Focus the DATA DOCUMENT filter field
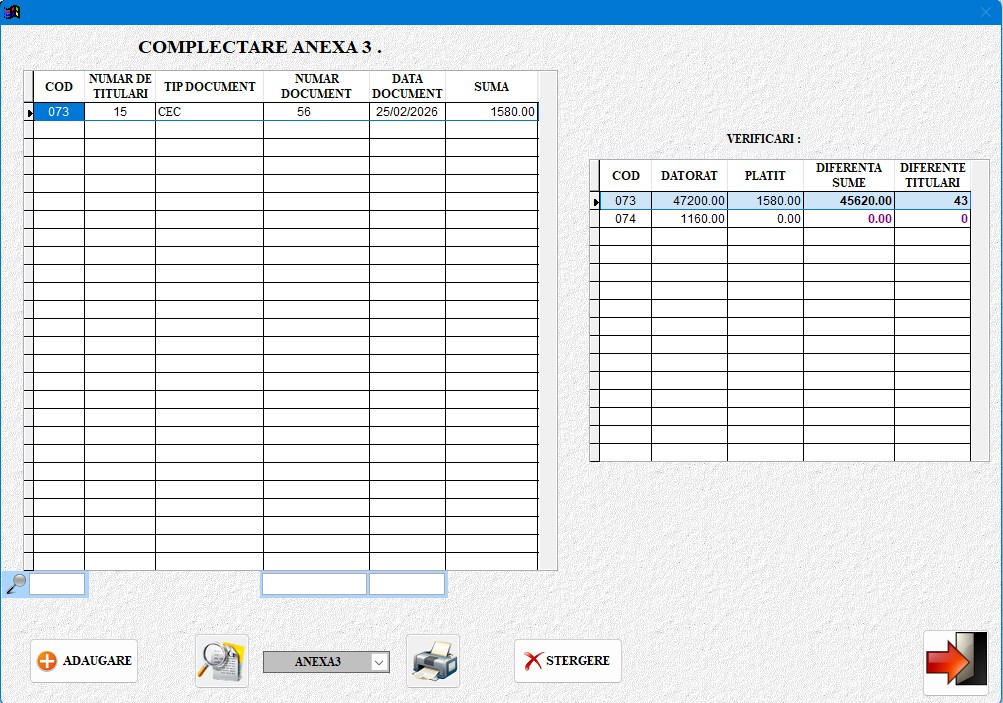Screen dimensions: 1003x703 pos(407,584)
